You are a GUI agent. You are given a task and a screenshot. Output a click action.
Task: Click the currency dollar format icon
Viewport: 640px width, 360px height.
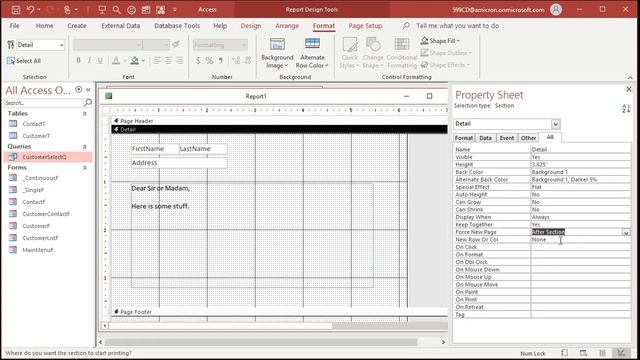click(198, 60)
